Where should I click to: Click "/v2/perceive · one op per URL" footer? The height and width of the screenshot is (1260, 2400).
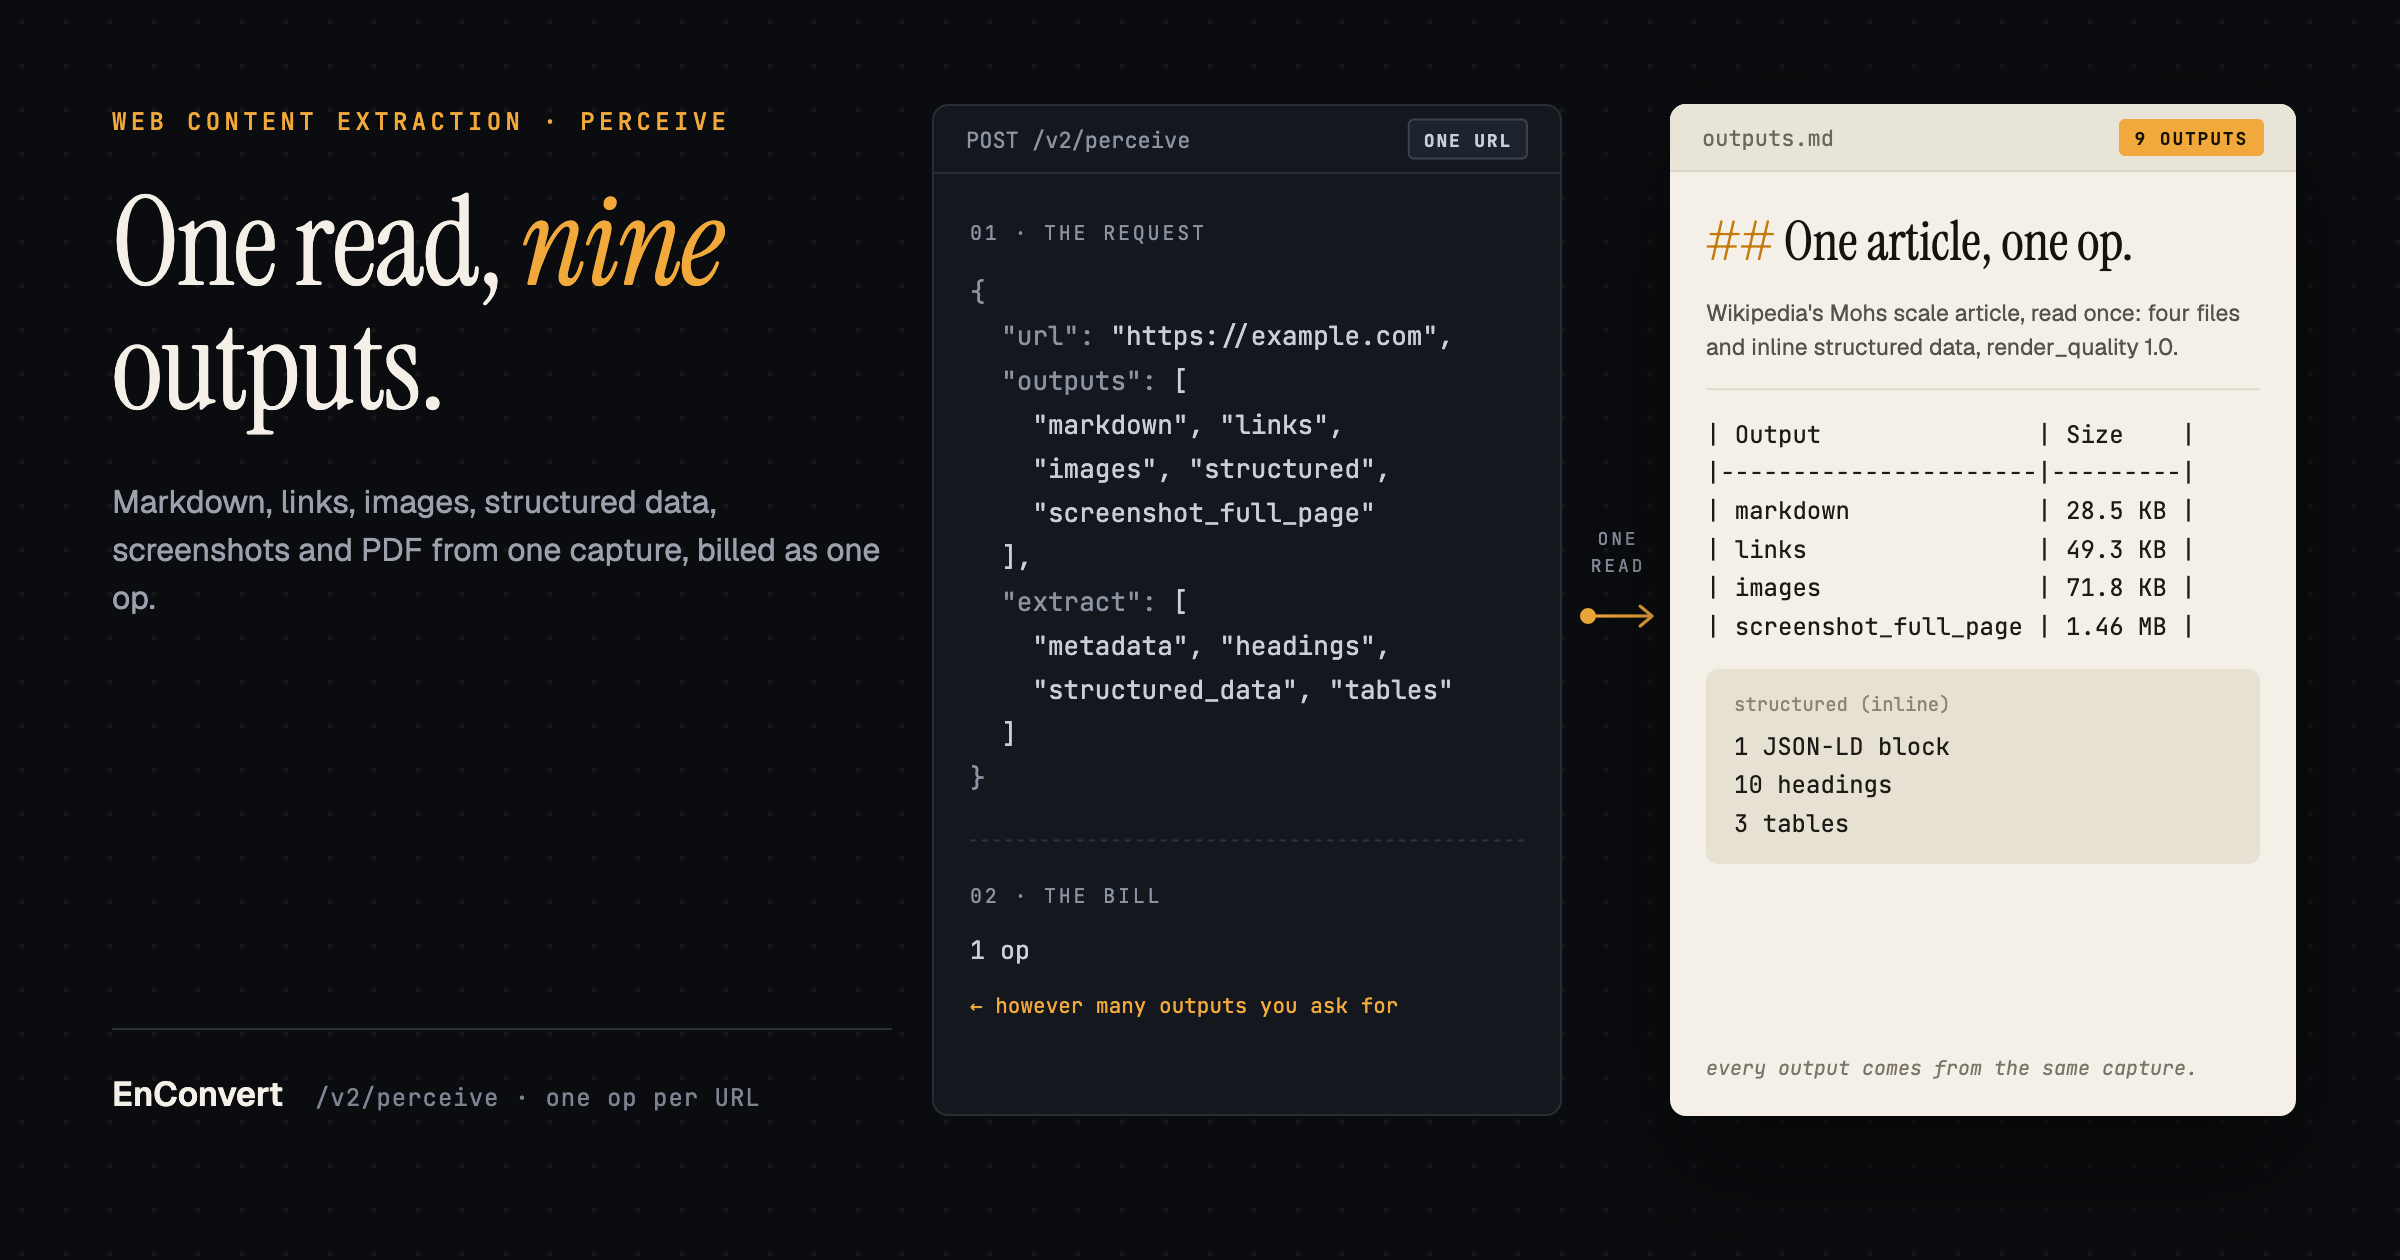tap(538, 1098)
